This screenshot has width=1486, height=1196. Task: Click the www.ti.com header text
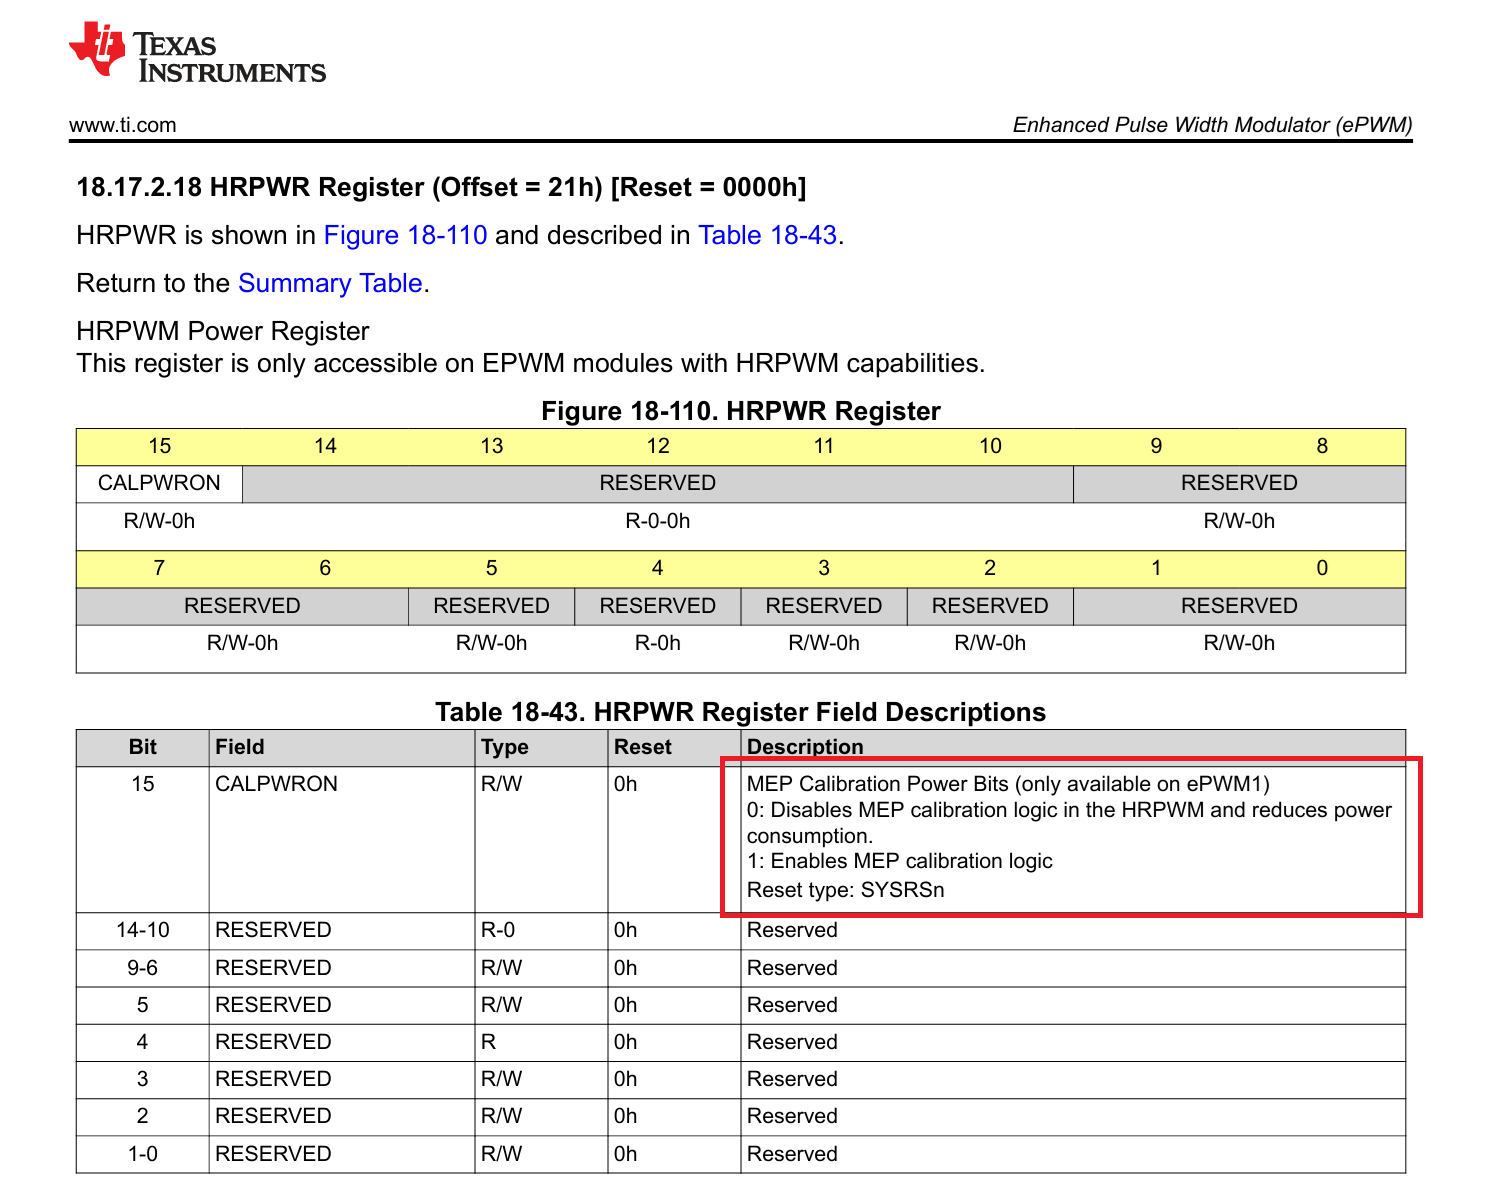coord(122,125)
